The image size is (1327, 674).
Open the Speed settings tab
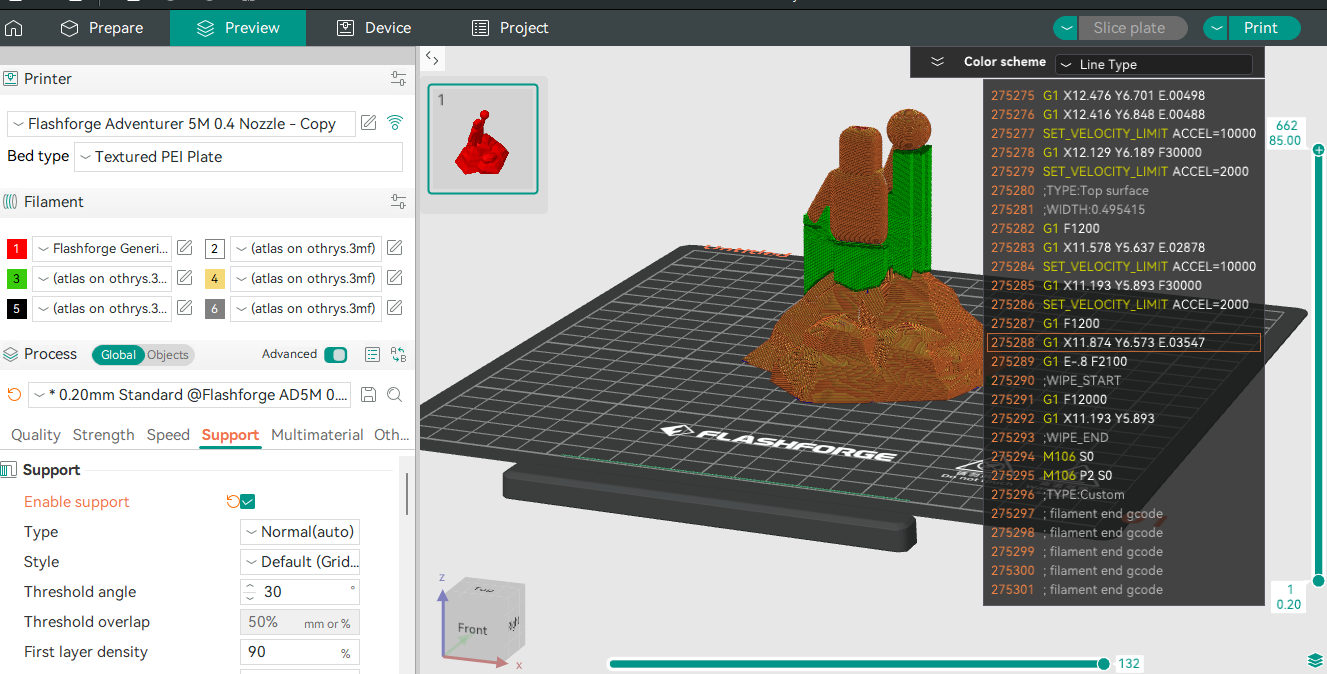tap(168, 435)
